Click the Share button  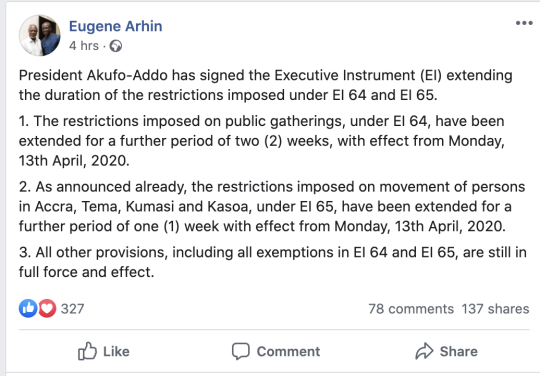point(446,351)
